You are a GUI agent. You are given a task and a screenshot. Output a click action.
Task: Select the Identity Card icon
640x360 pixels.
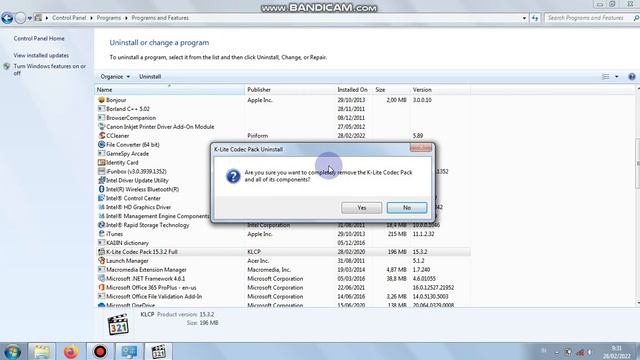[101, 162]
